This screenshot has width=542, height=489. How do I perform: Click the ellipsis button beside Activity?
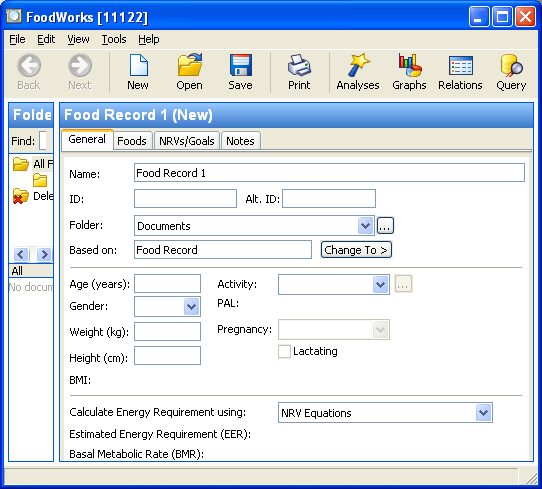(403, 284)
